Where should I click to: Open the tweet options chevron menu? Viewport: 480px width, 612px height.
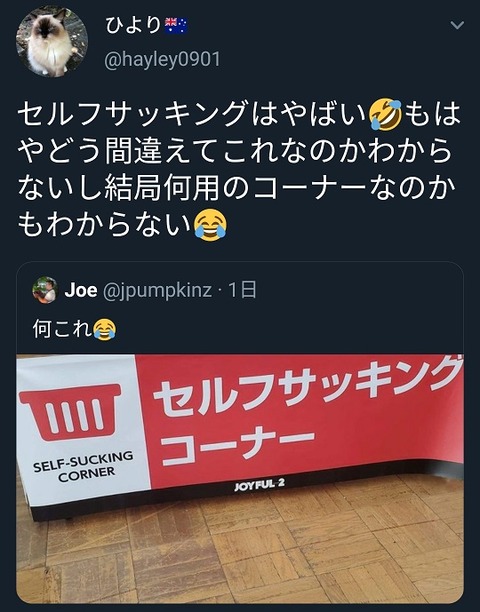click(457, 25)
